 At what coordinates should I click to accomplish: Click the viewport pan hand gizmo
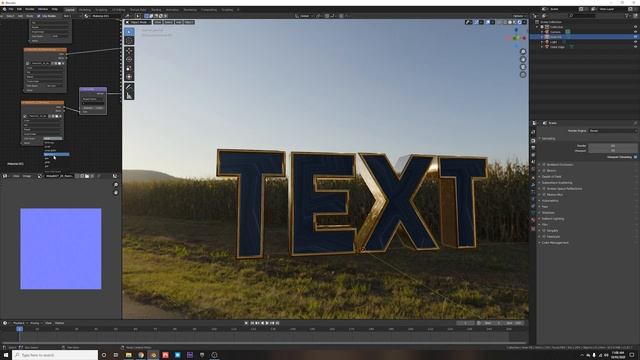[x=523, y=59]
